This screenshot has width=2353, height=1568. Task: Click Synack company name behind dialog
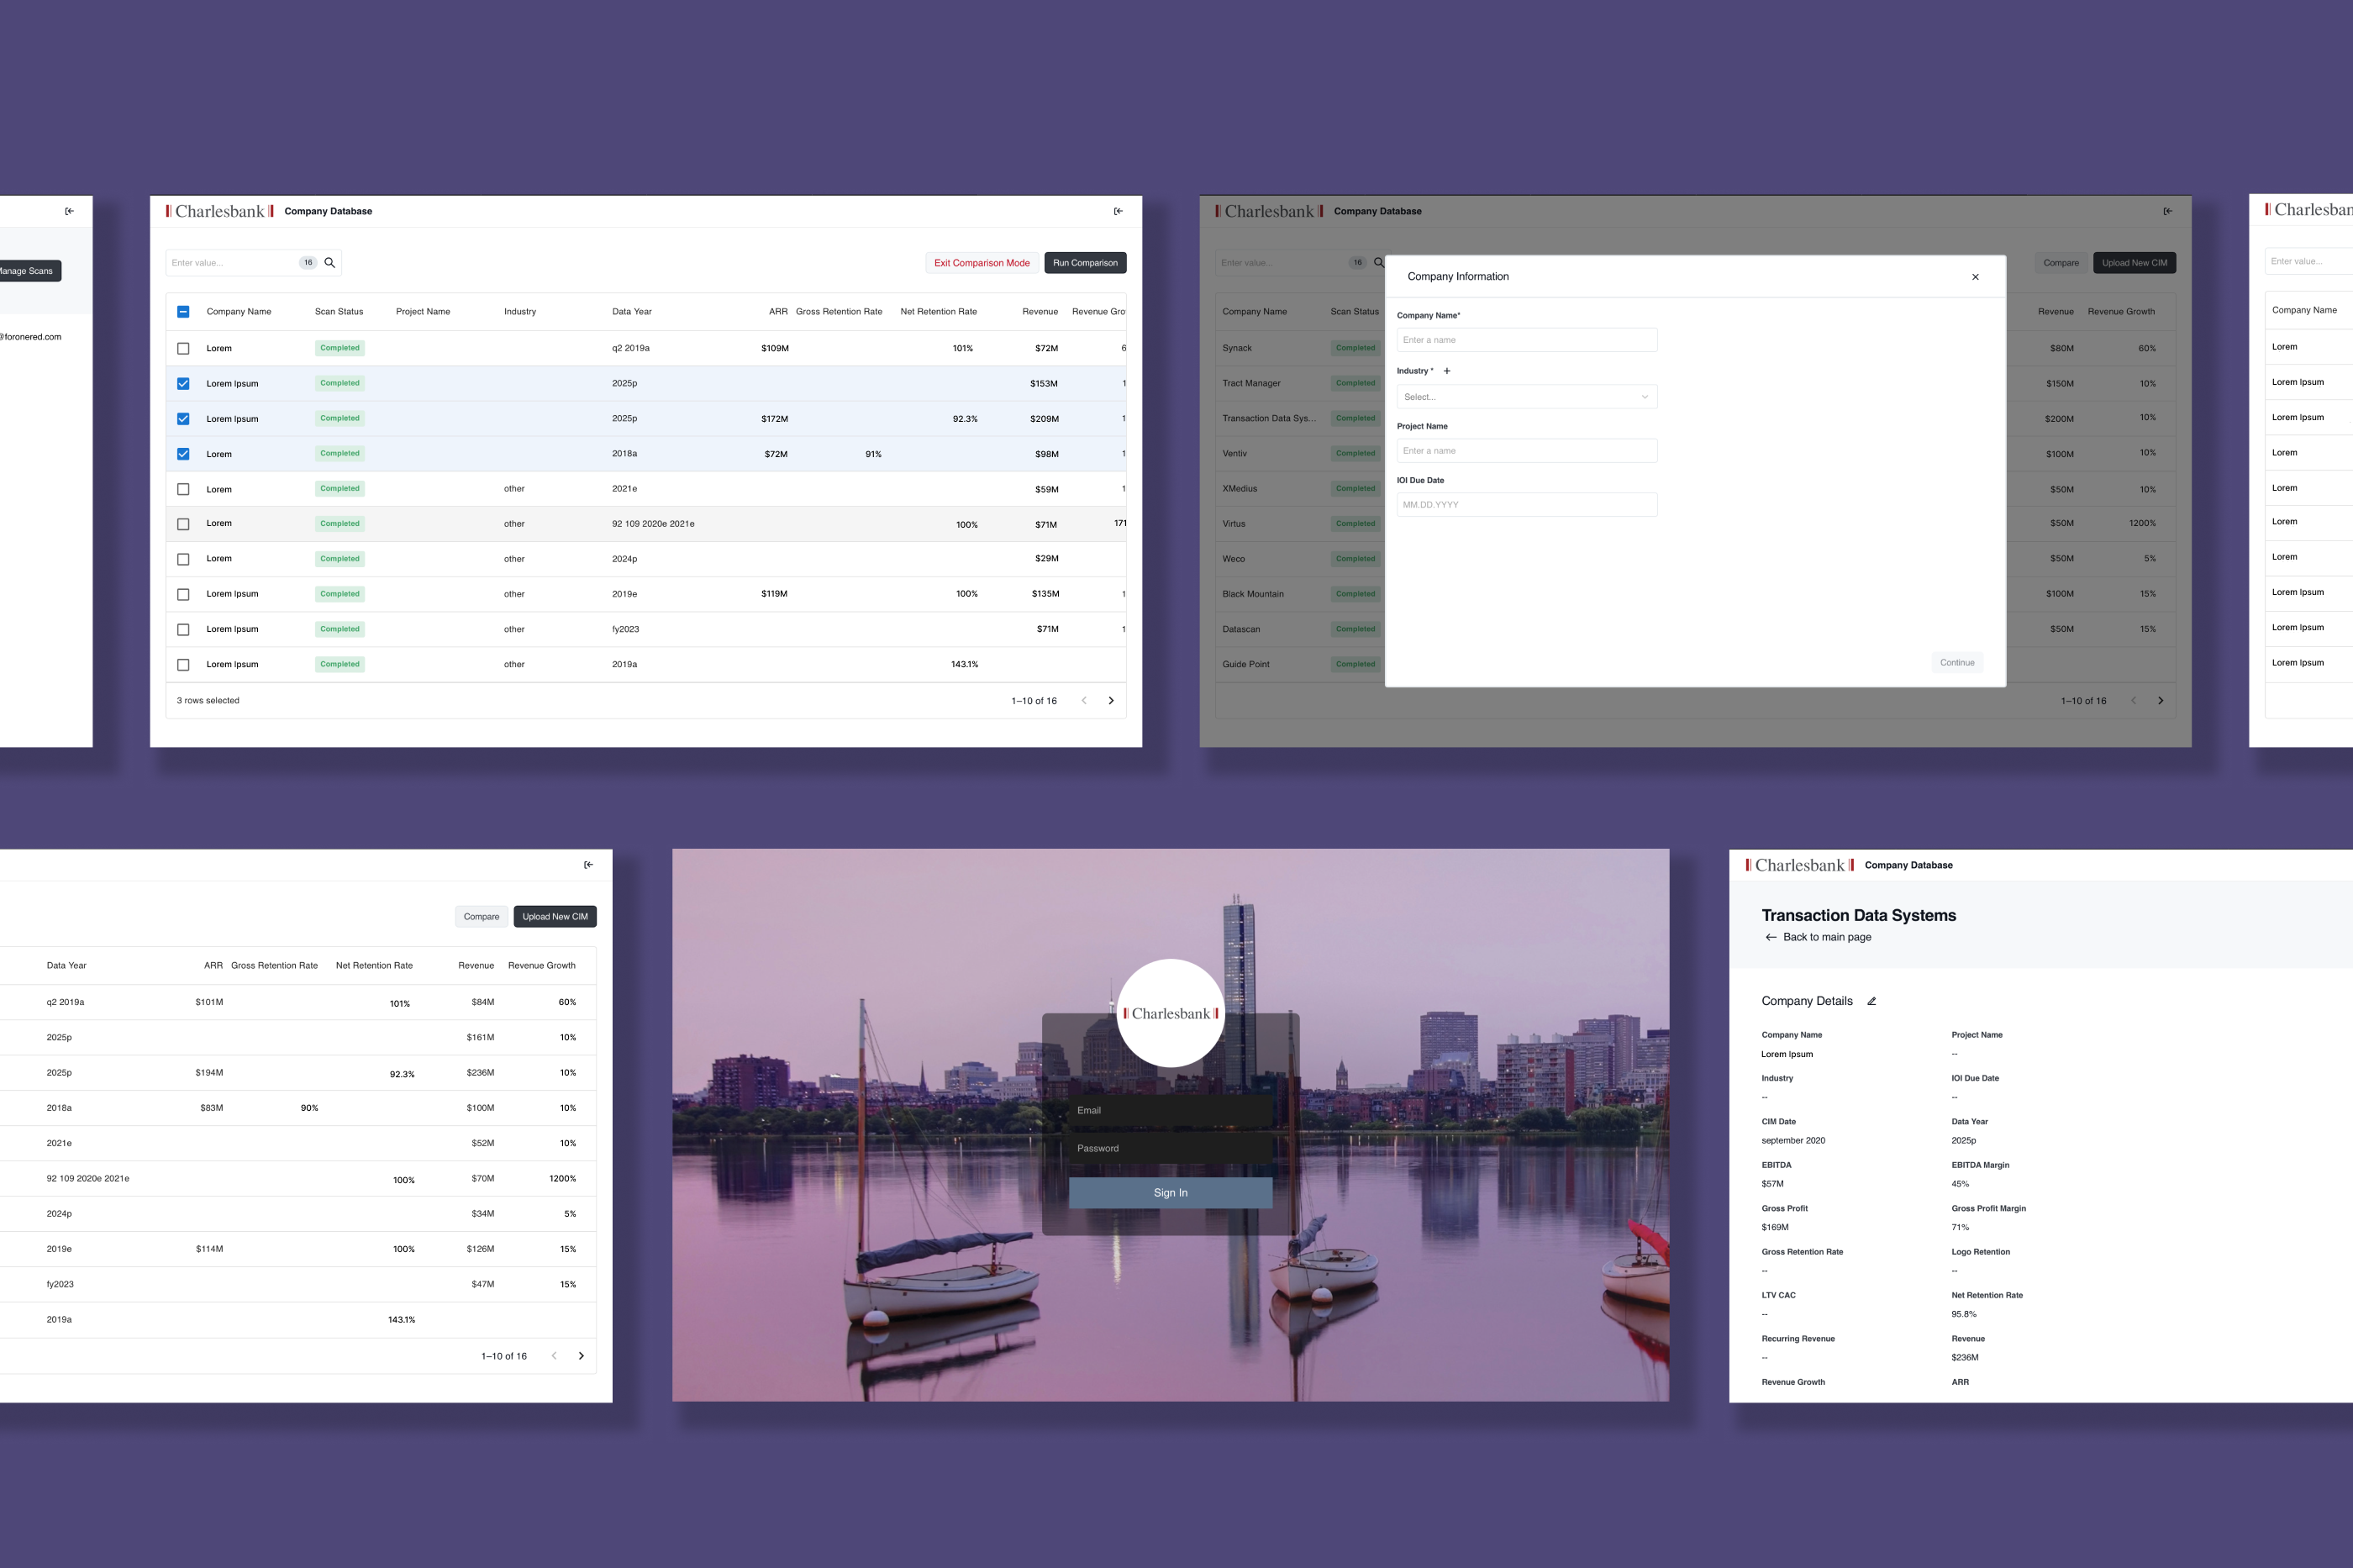point(1237,349)
